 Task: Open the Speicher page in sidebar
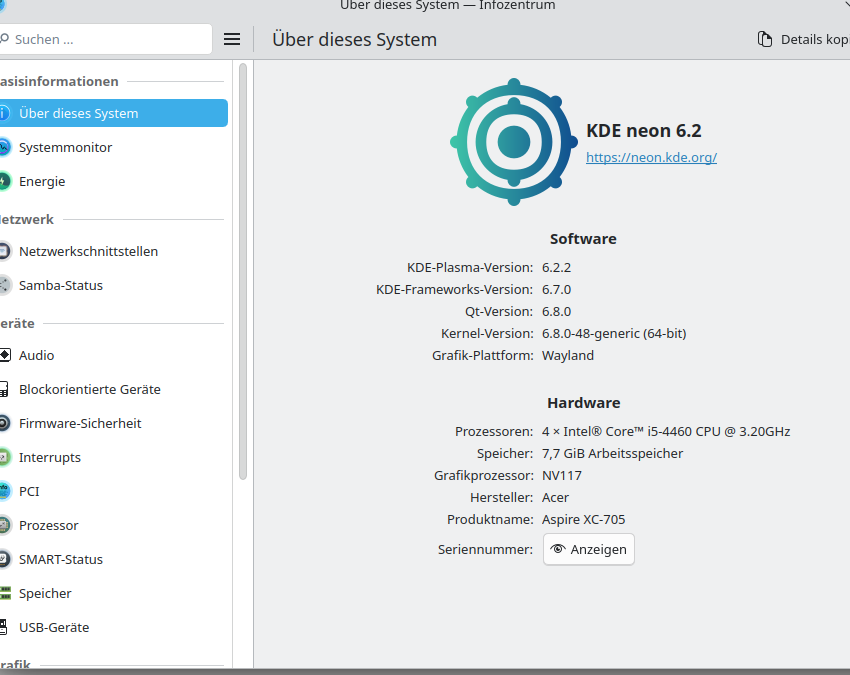(112, 593)
